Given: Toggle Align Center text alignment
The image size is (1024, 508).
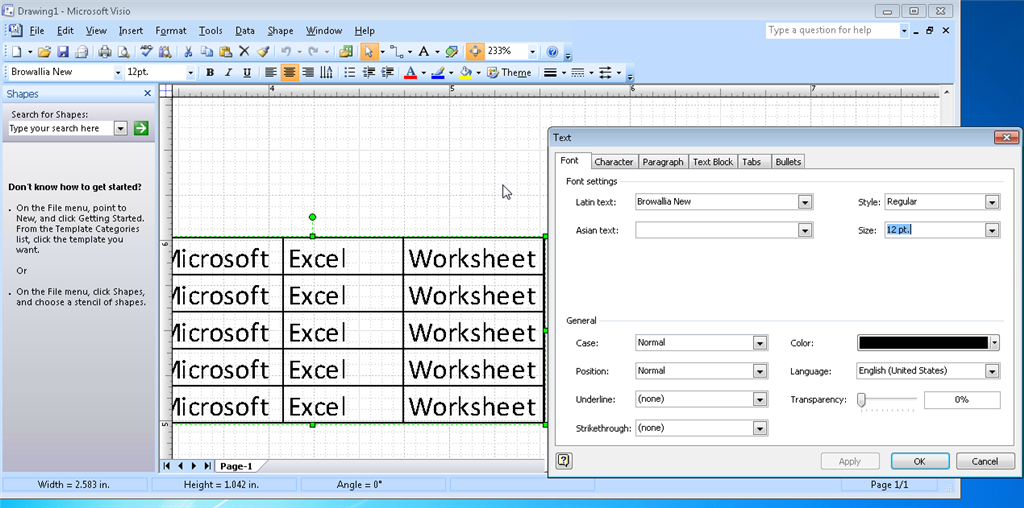Looking at the screenshot, I should pos(289,72).
